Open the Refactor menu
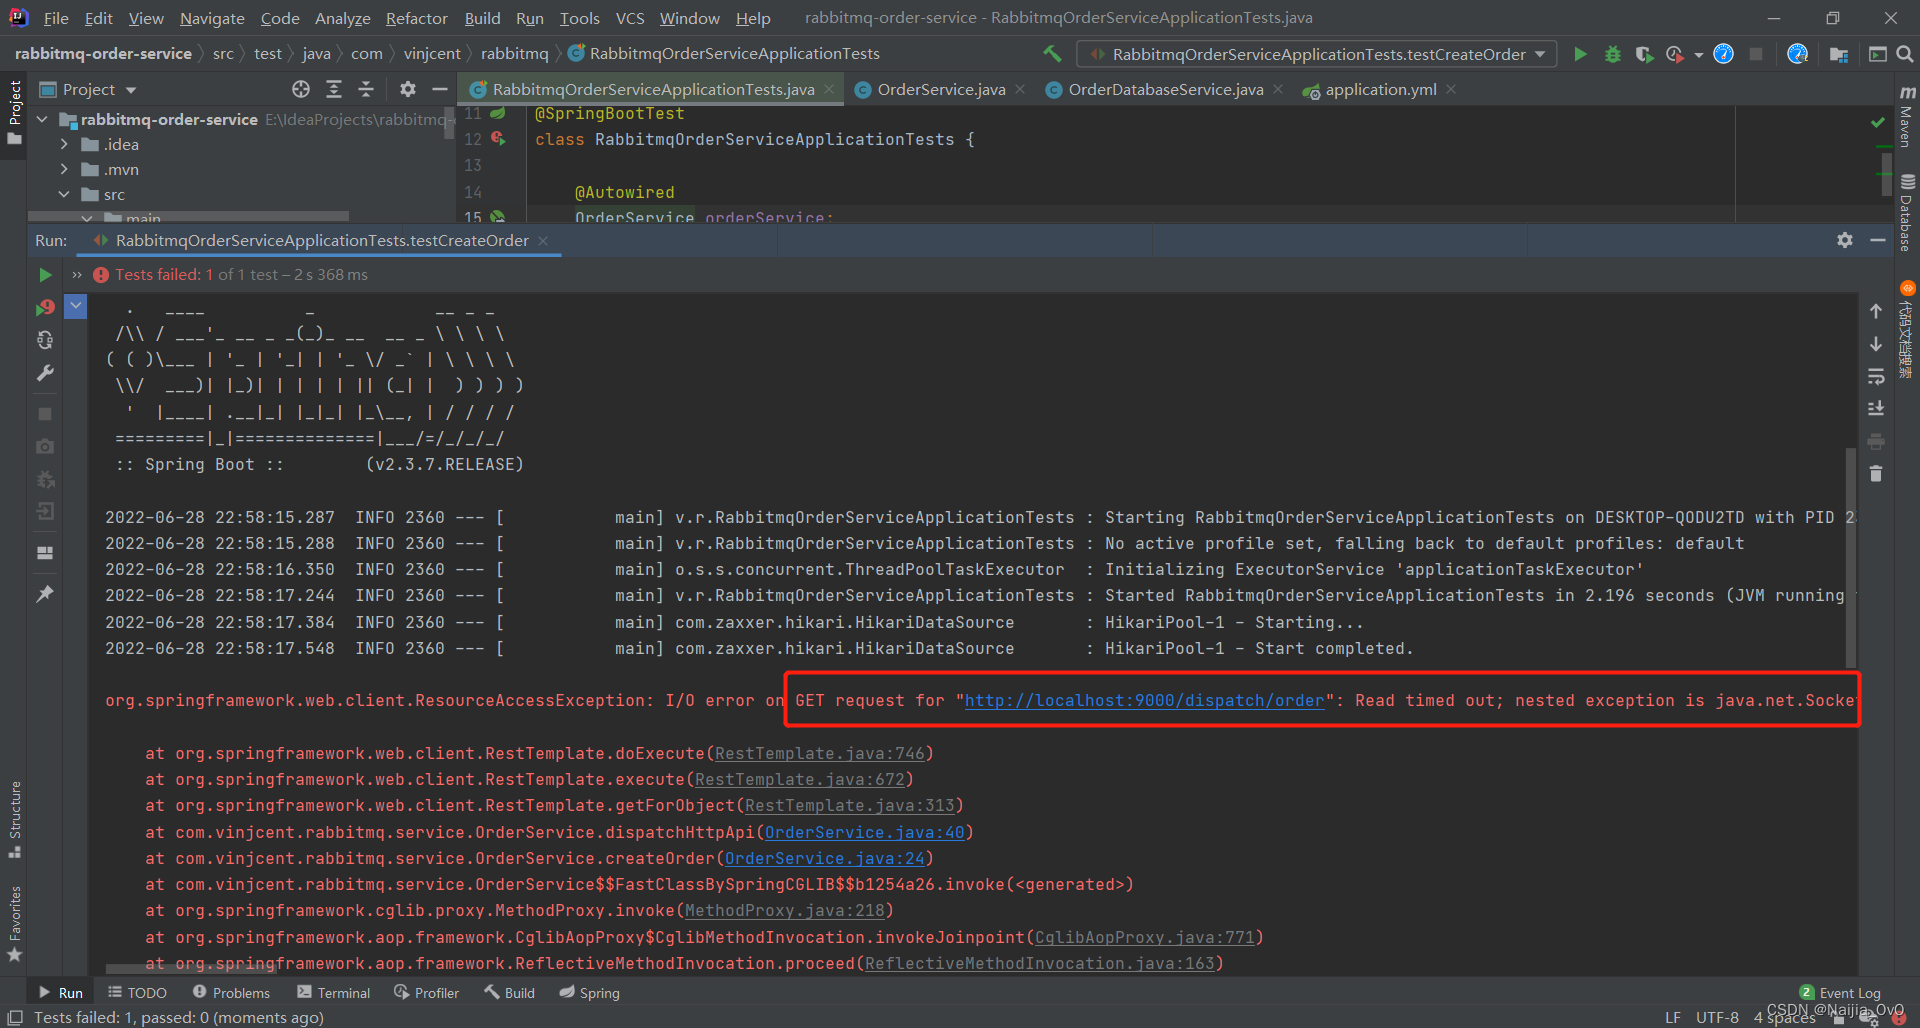This screenshot has width=1920, height=1028. pyautogui.click(x=416, y=18)
